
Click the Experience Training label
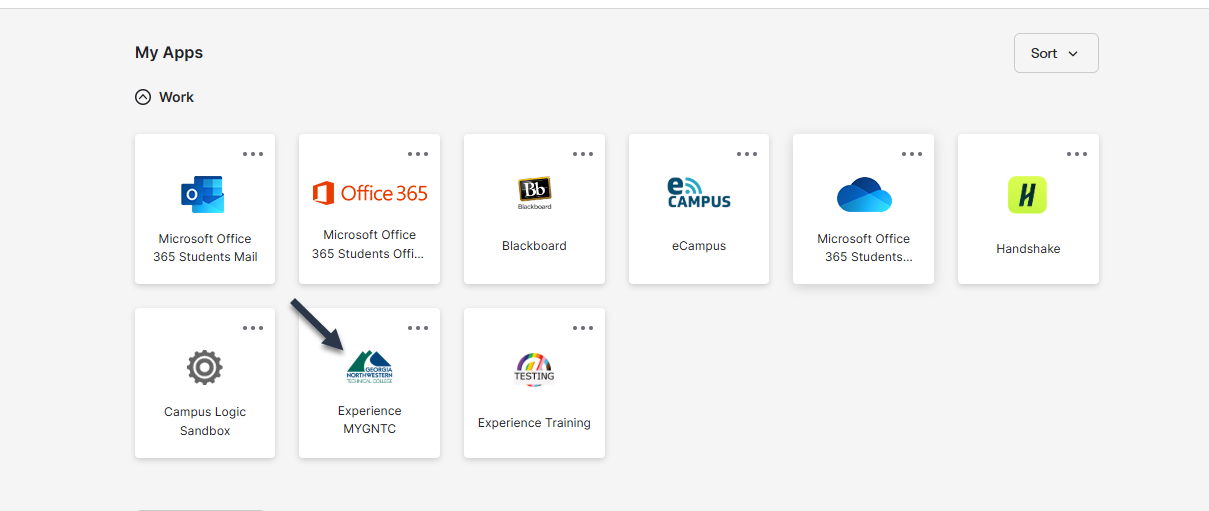pyautogui.click(x=534, y=423)
